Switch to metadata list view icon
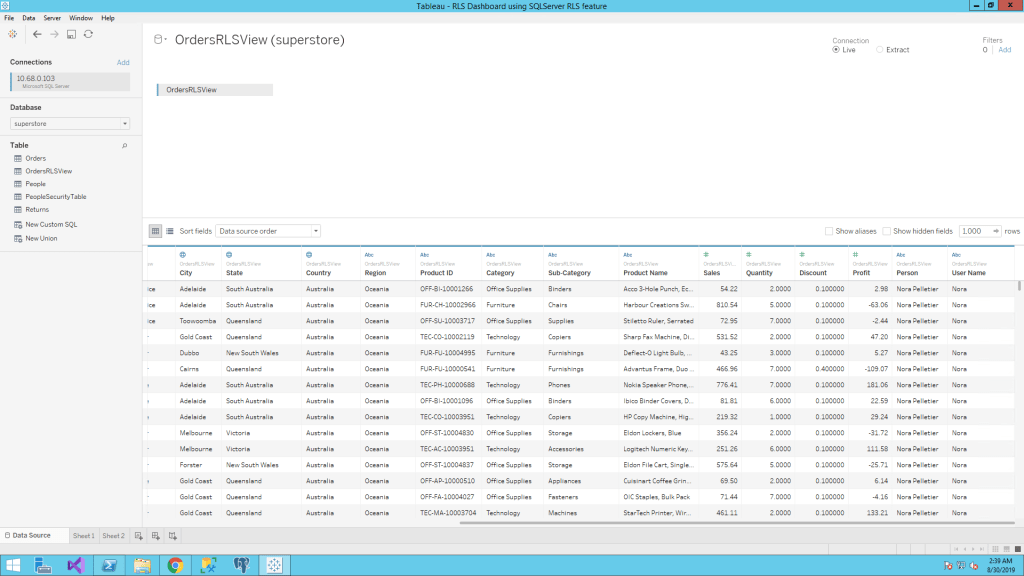This screenshot has height=576, width=1024. click(169, 231)
